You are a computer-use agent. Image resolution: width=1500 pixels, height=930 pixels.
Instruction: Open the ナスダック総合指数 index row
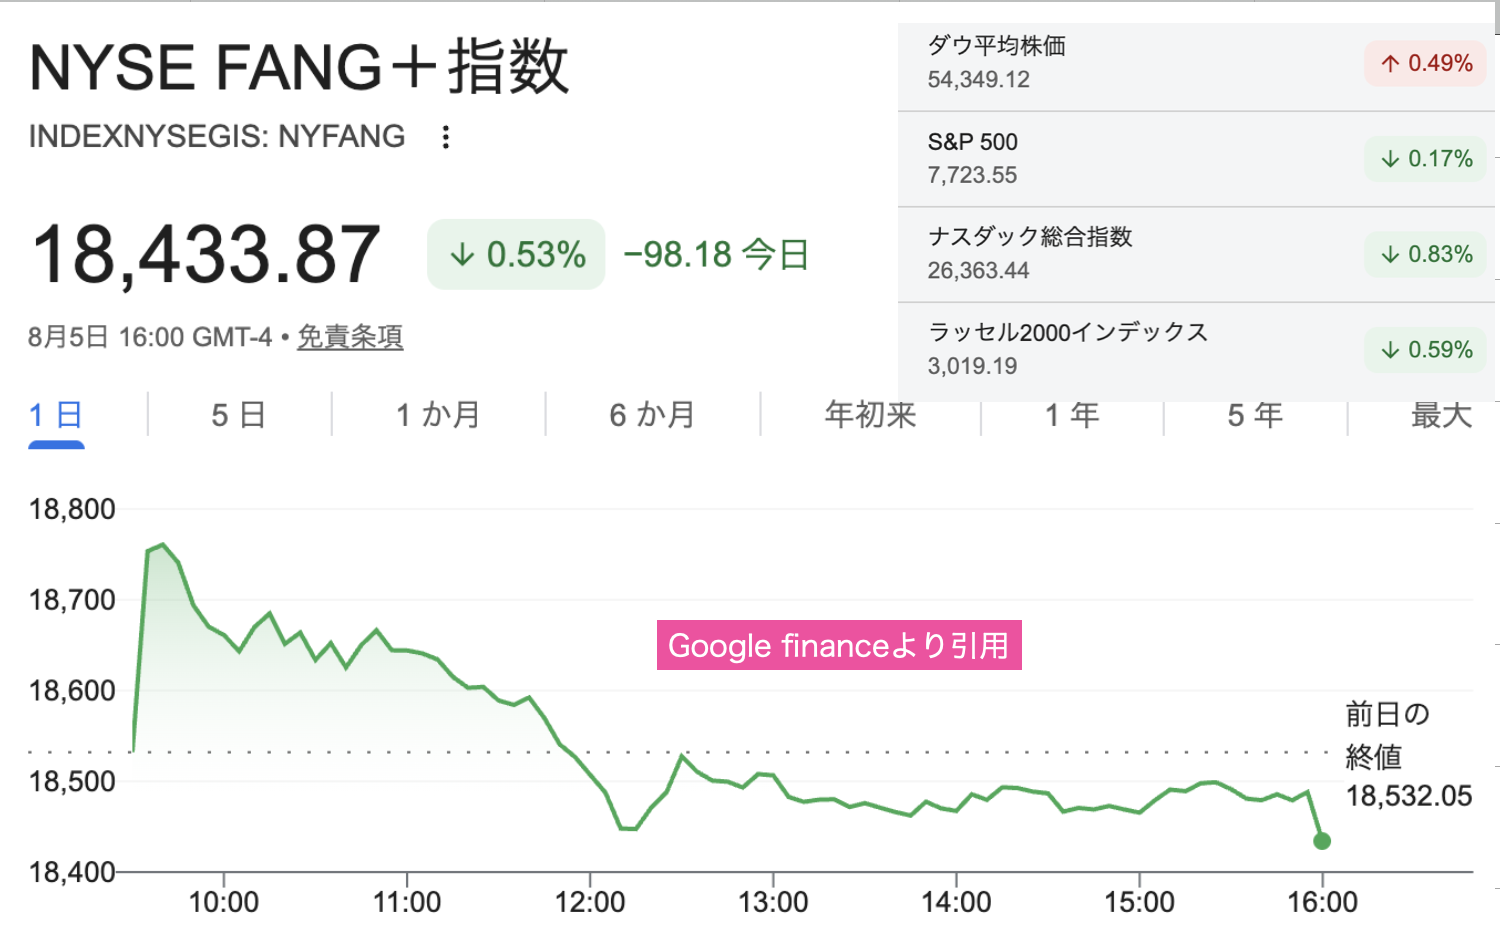(x=1196, y=254)
